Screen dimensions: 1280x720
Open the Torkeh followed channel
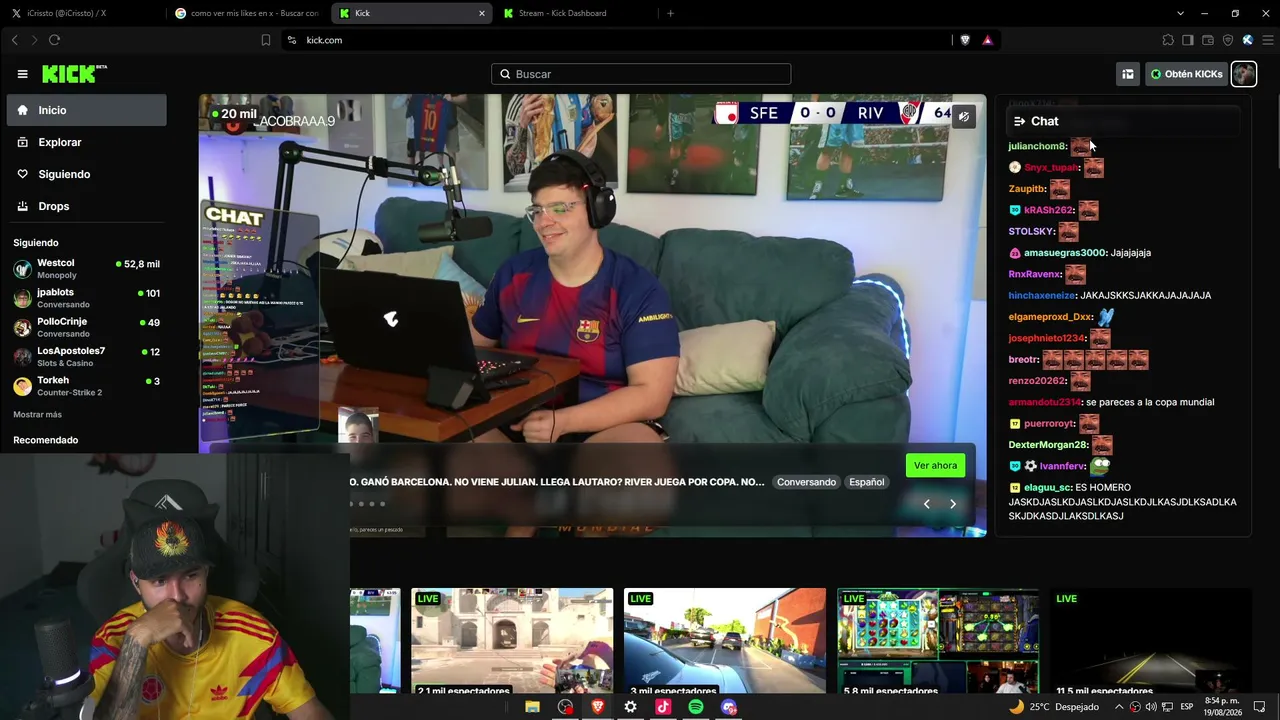coord(87,386)
